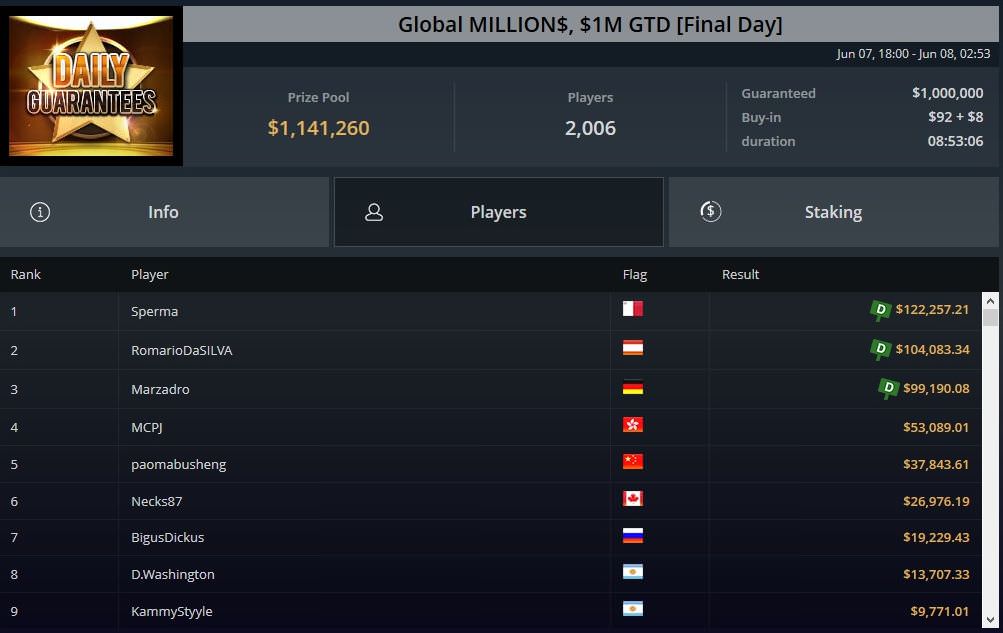Select the Players tab
The height and width of the screenshot is (633, 1003).
coord(498,212)
